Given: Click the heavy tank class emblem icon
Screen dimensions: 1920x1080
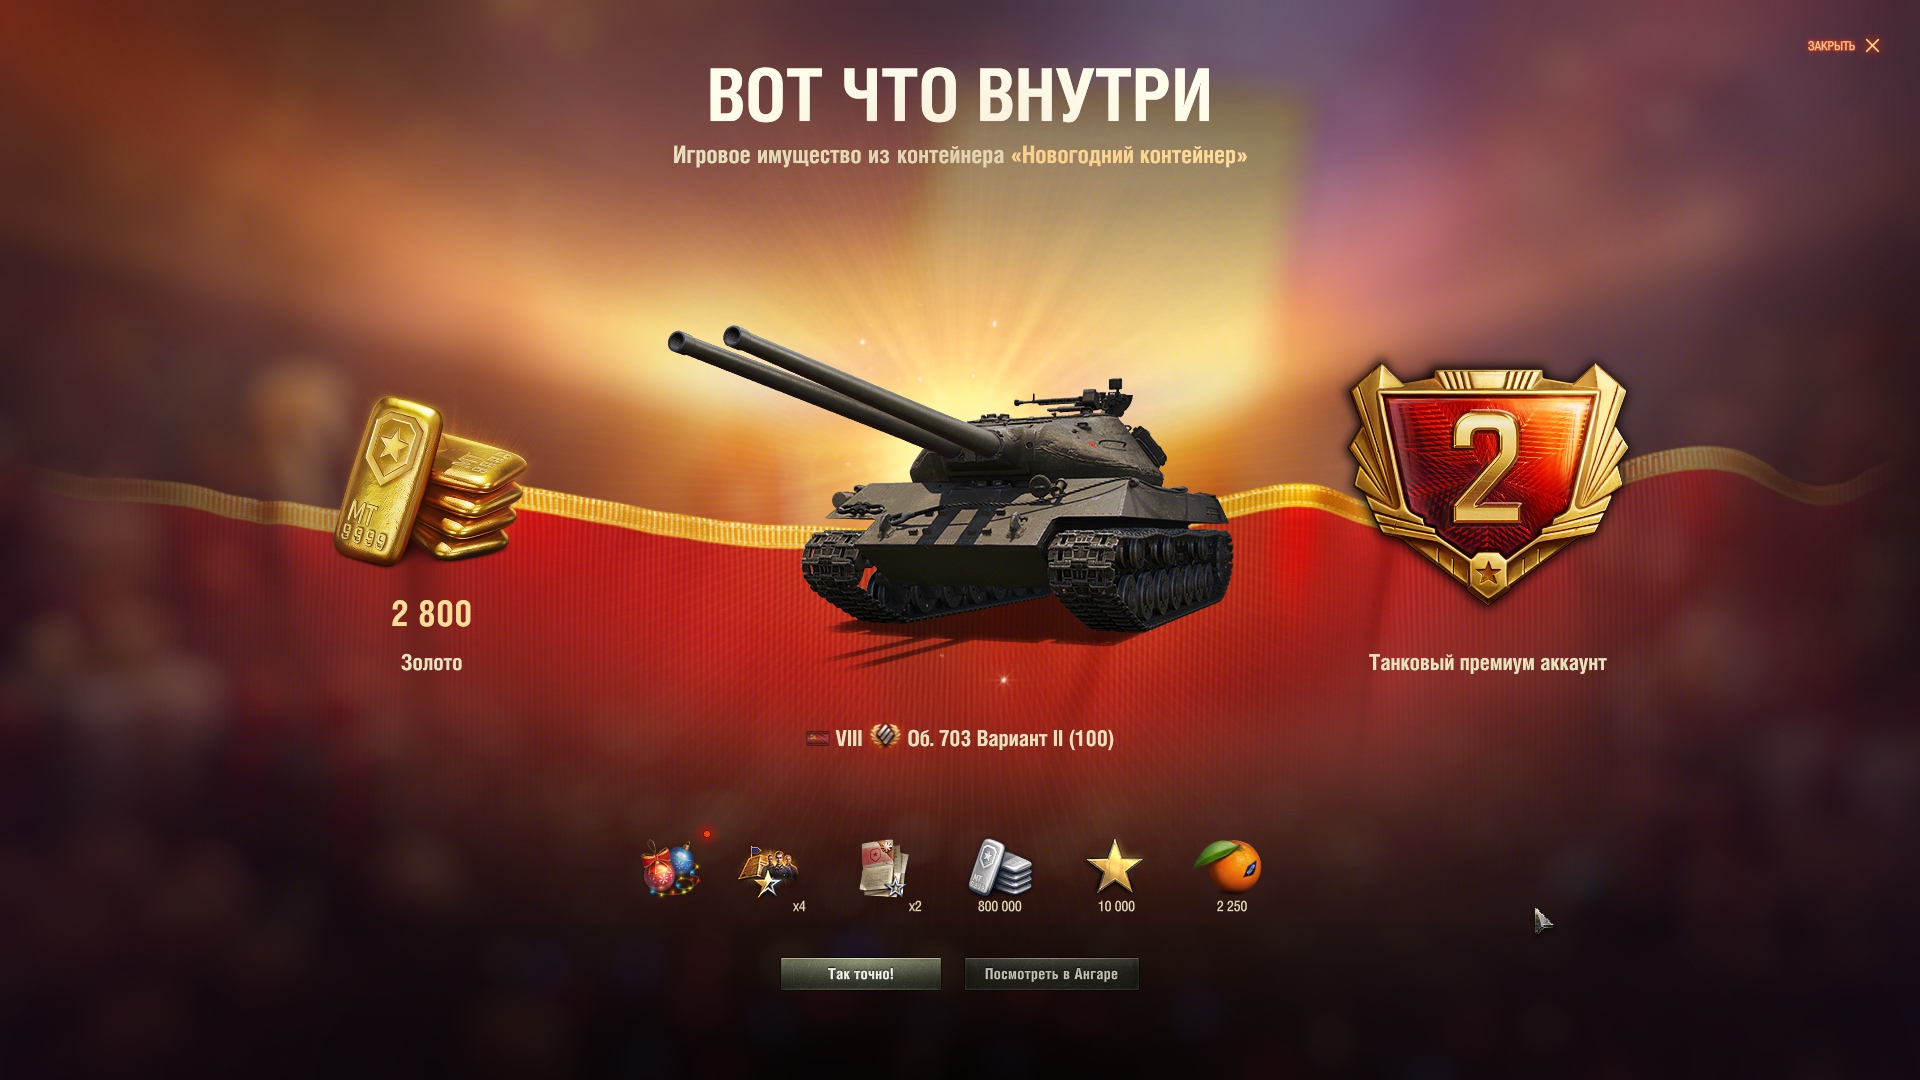Looking at the screenshot, I should tap(884, 737).
